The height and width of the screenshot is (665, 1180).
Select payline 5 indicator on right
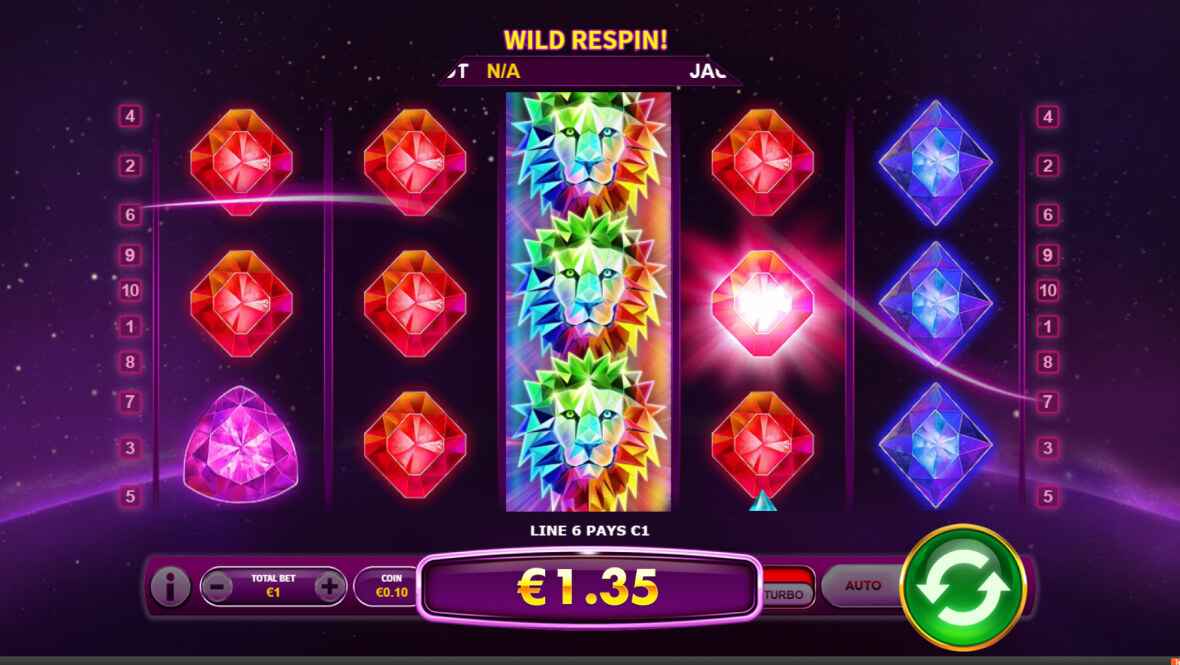click(1048, 496)
